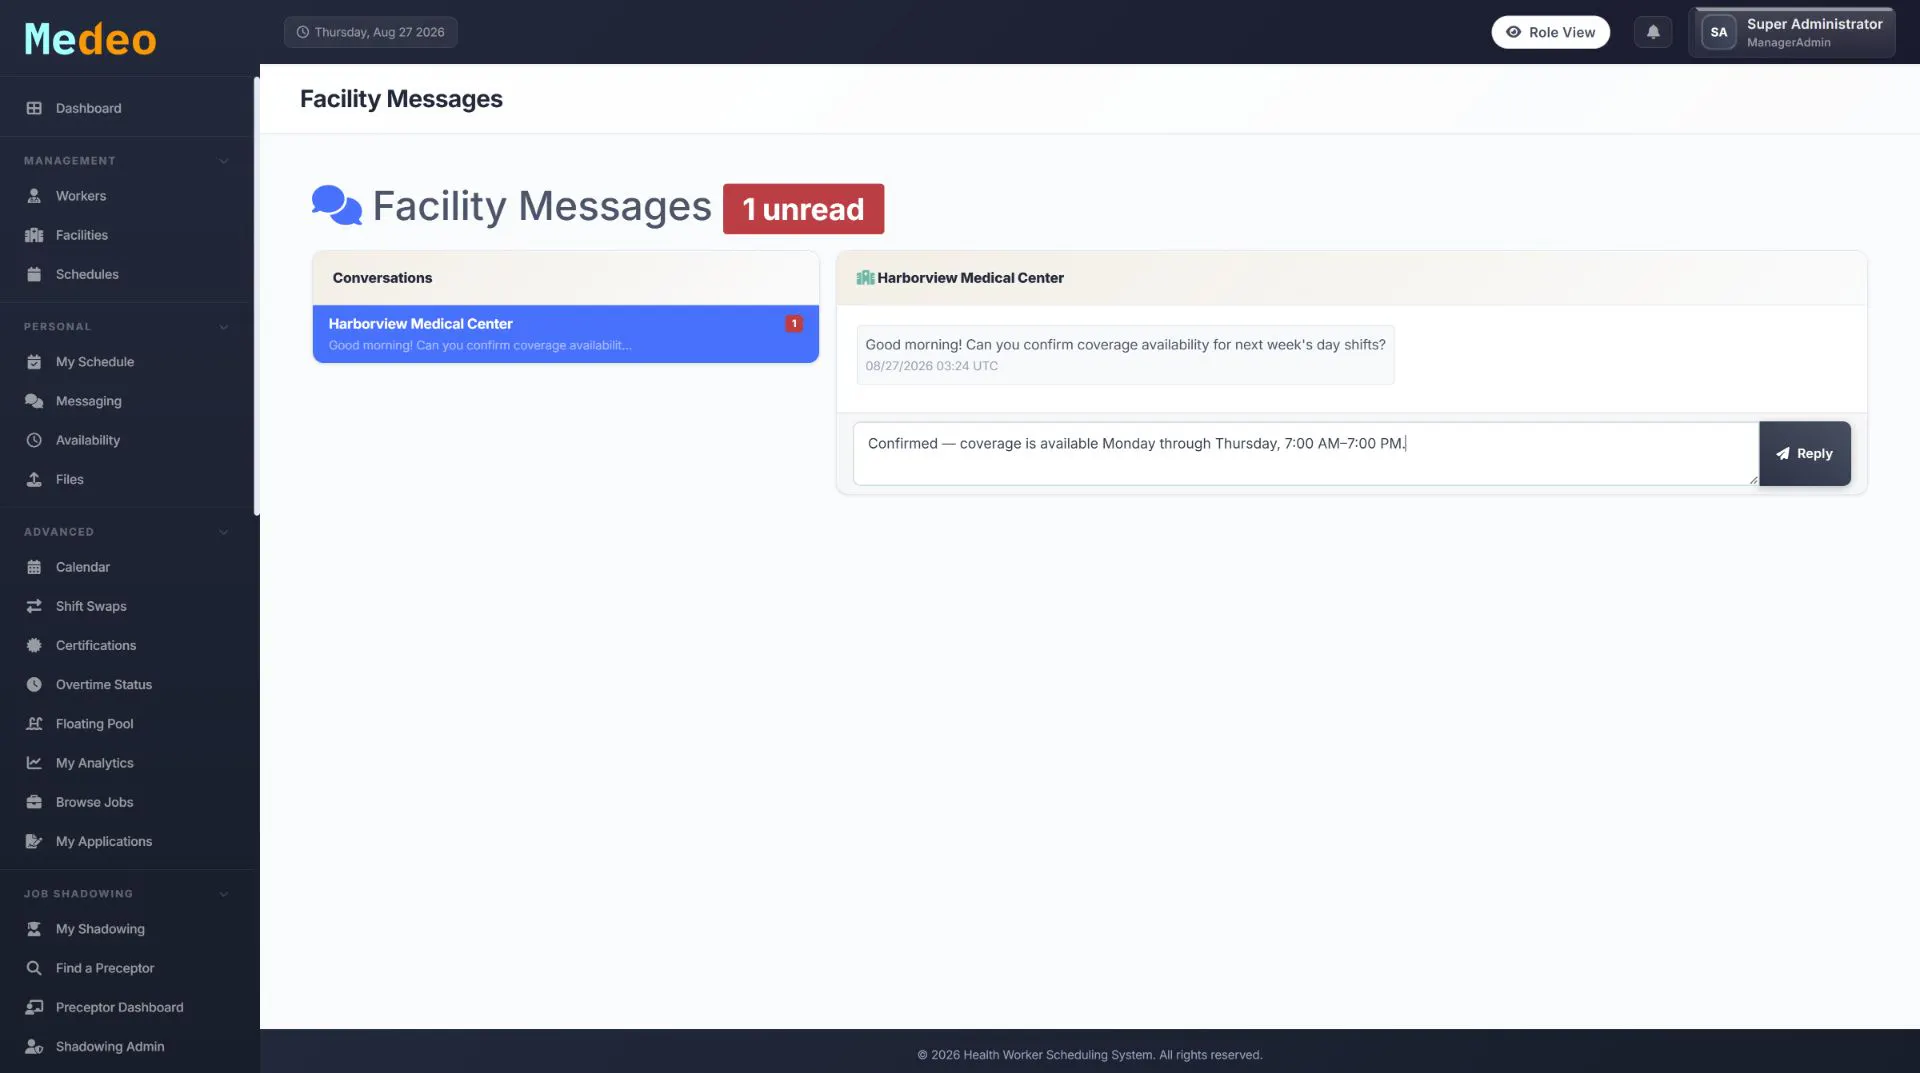
Task: Click the message timestamp 08/27/2026 03:24 UTC
Action: (931, 366)
